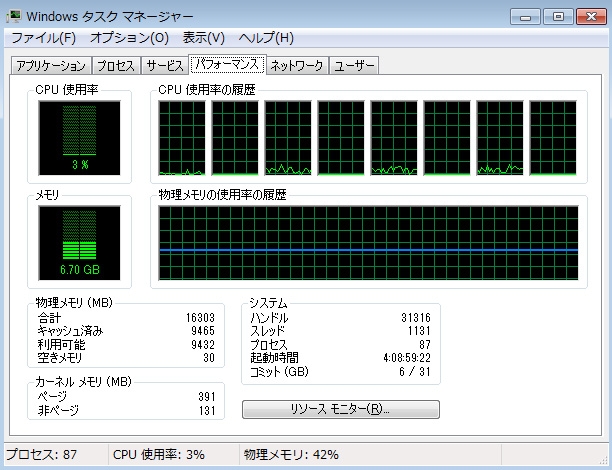Click the CPU 使用率 3 % gauge
This screenshot has width=612, height=470.
pyautogui.click(x=80, y=138)
